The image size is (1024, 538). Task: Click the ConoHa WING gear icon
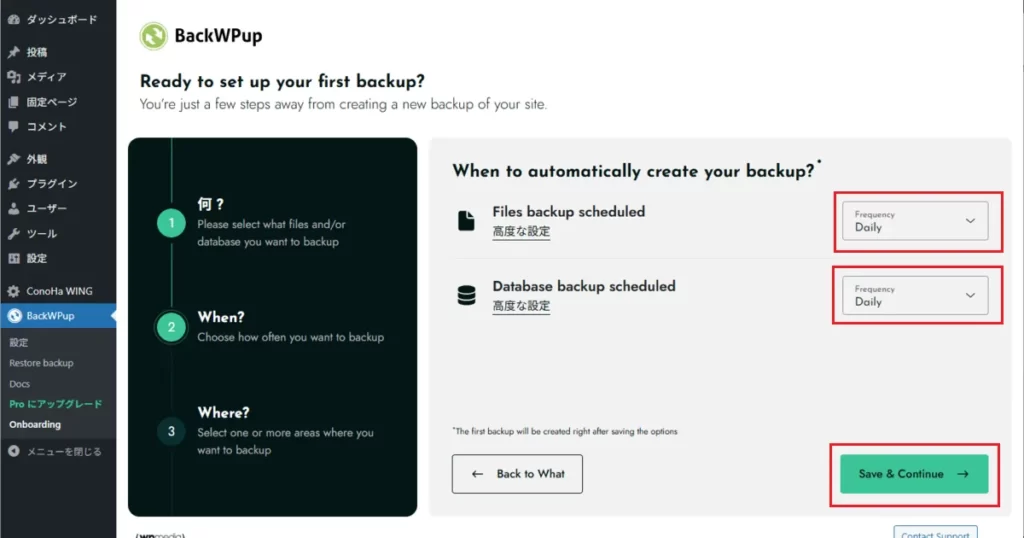14,291
